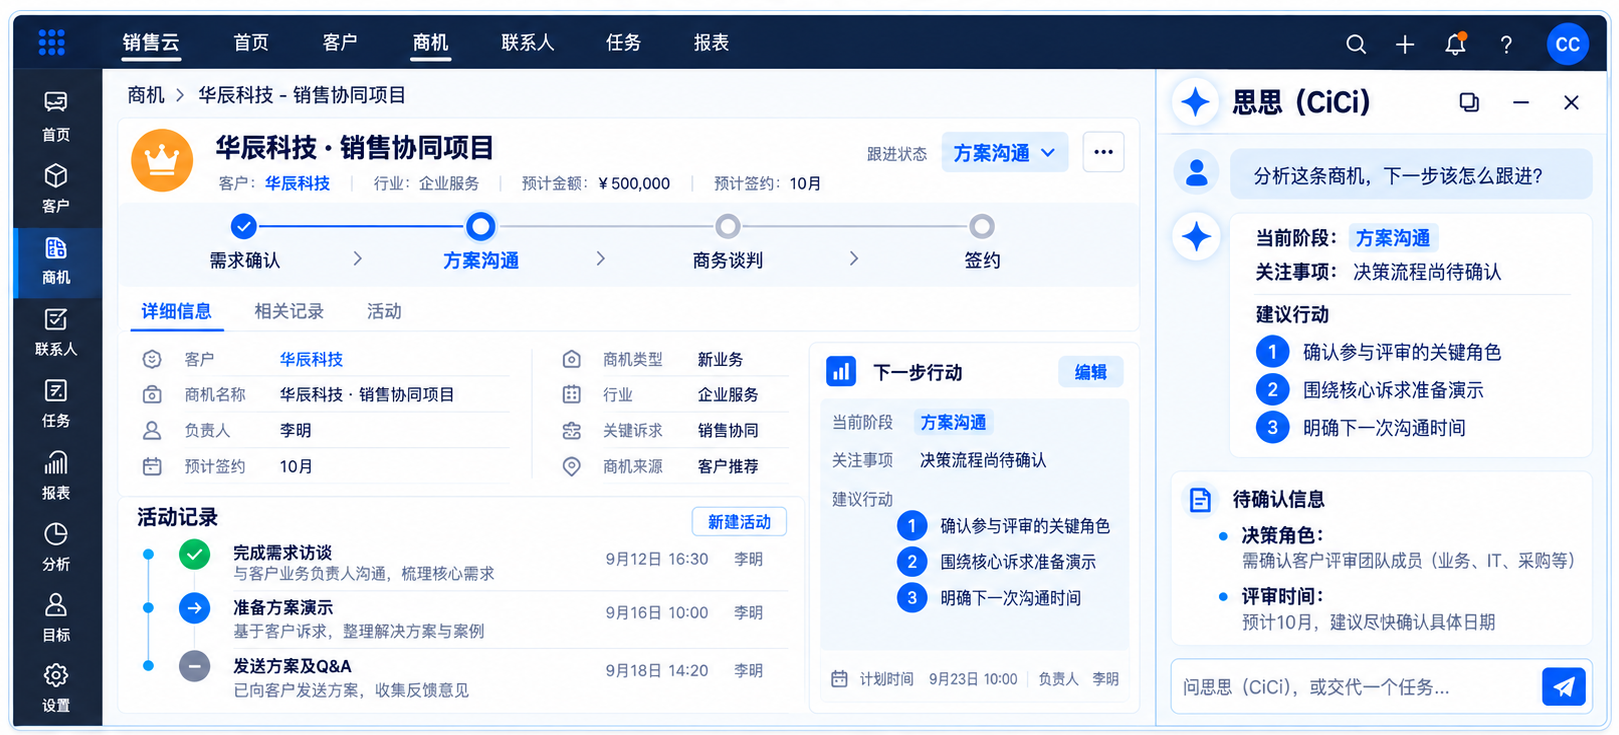Click 商机 in the breadcrumb
This screenshot has width=1619, height=735.
(146, 95)
